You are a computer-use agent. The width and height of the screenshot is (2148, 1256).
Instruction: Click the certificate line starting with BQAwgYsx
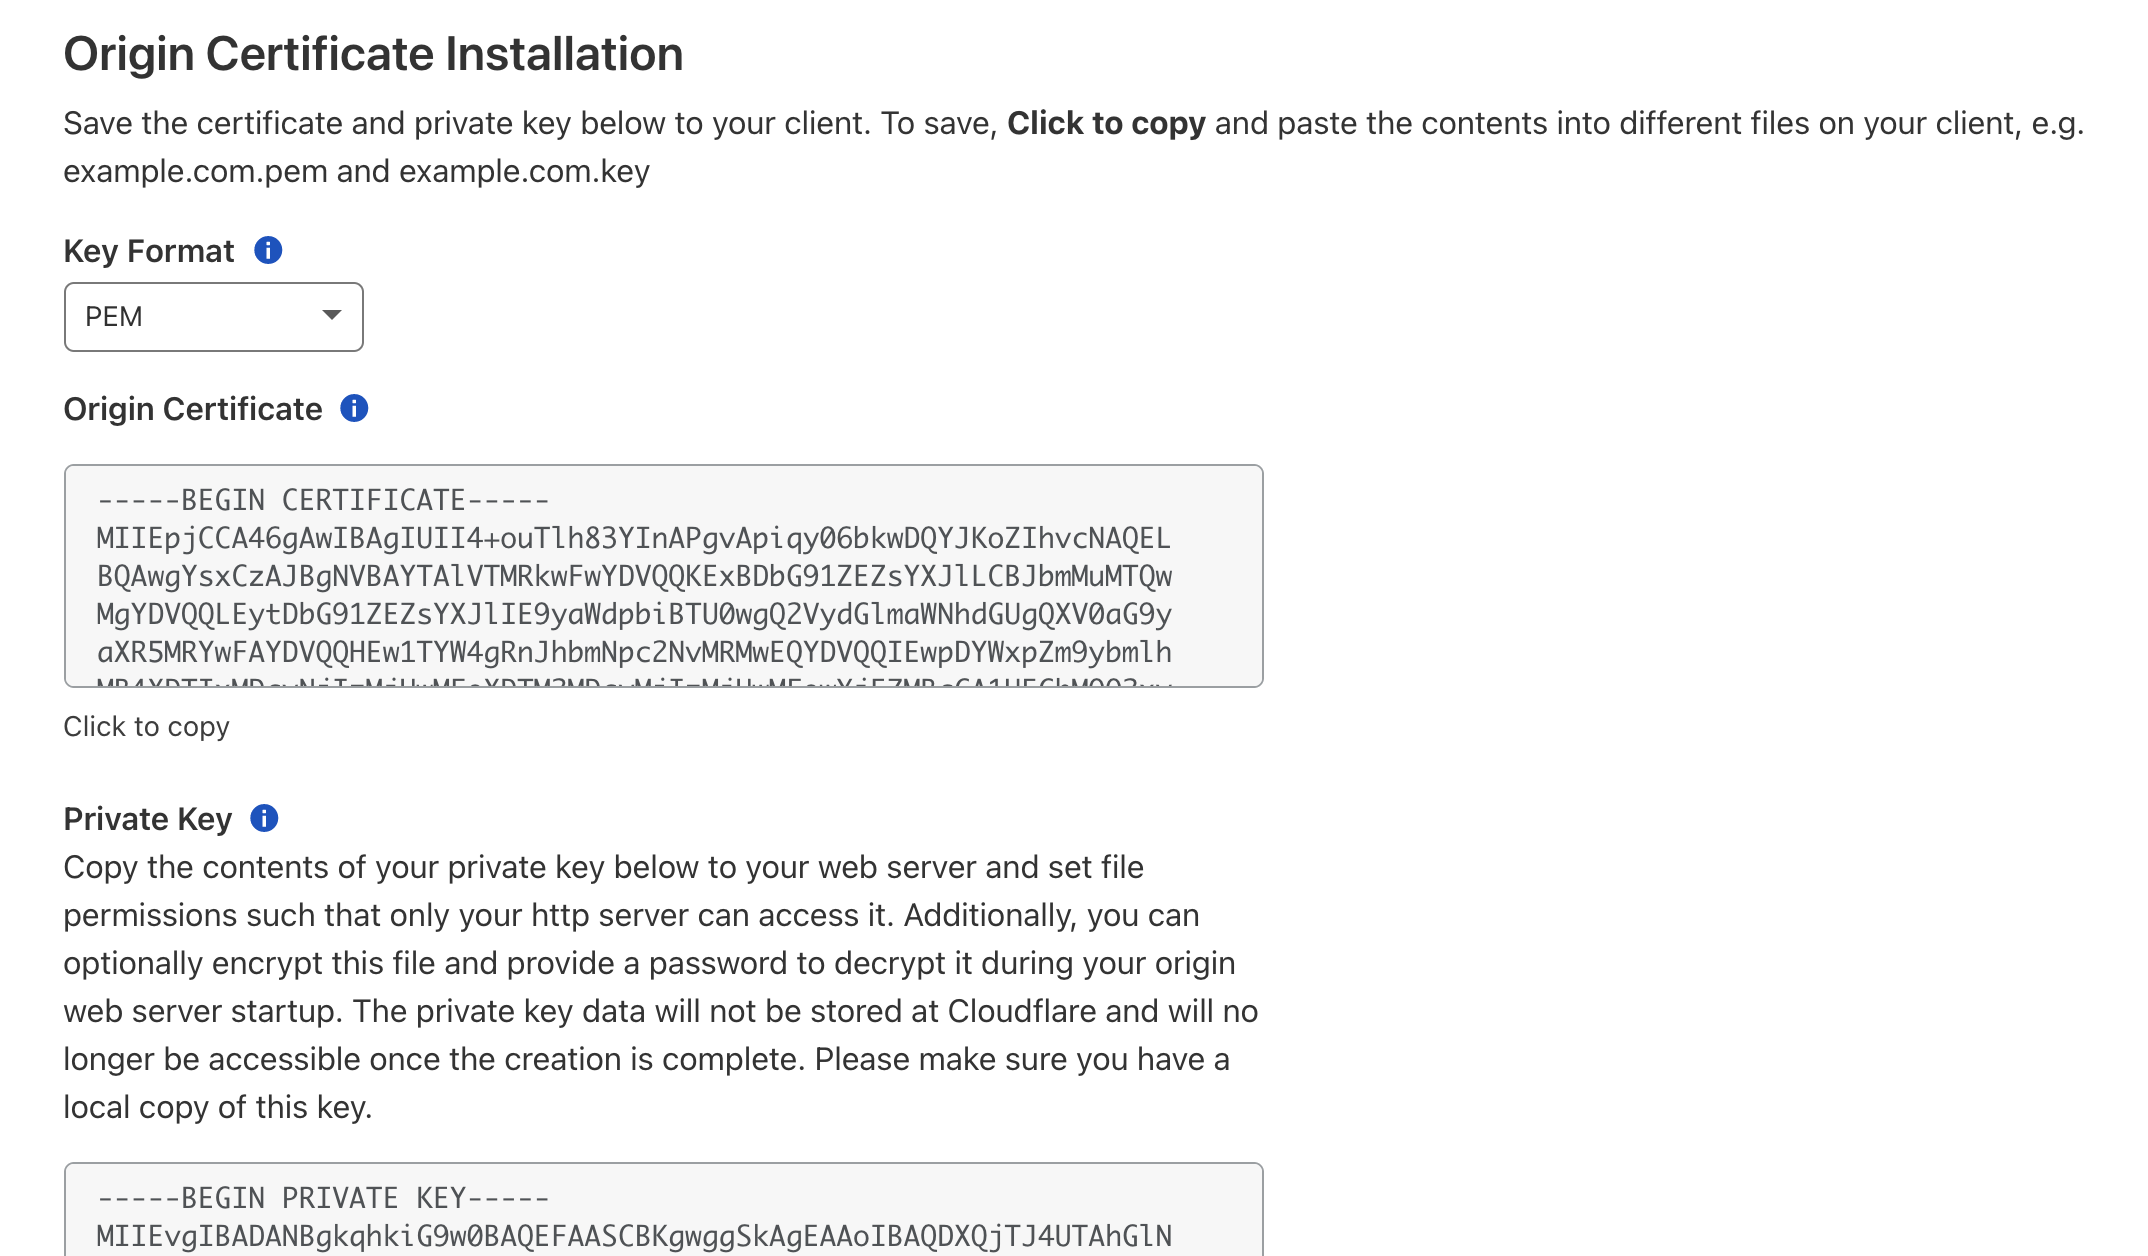tap(635, 576)
